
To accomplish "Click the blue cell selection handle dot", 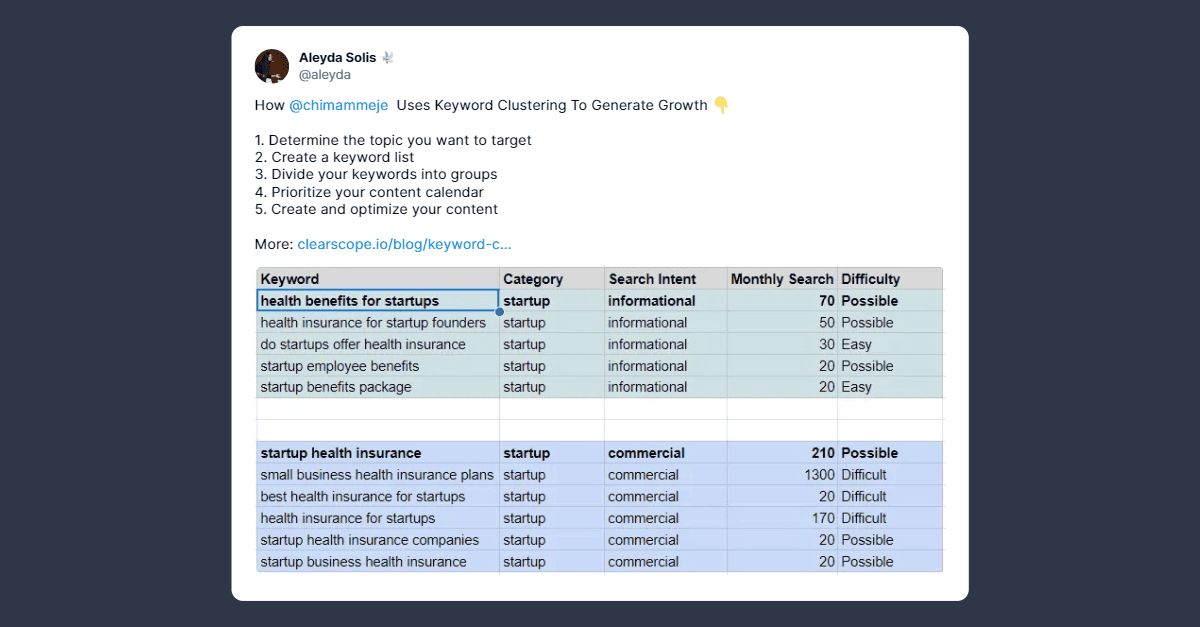I will [x=499, y=312].
